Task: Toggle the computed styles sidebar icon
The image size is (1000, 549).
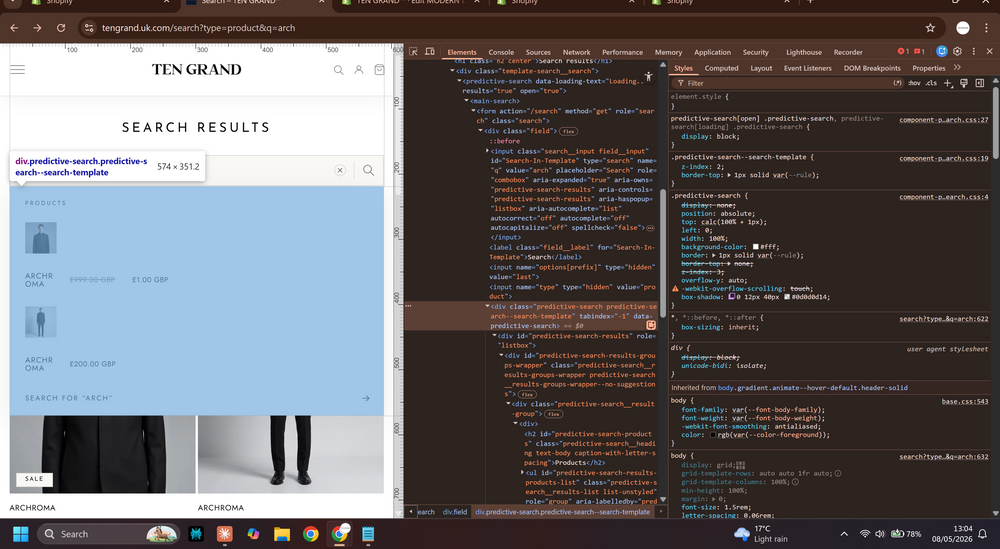Action: (x=980, y=83)
